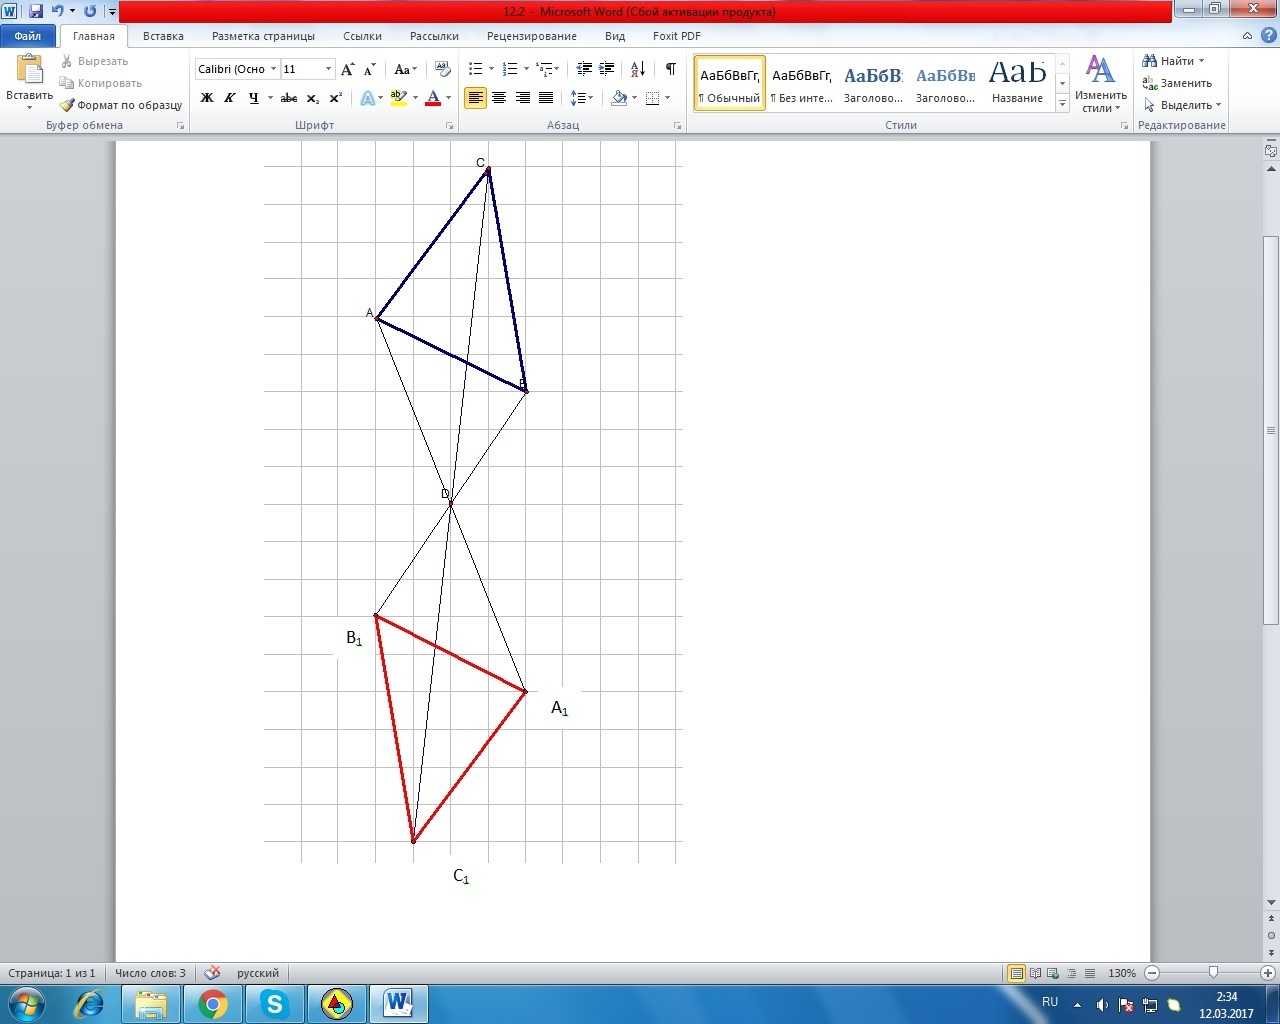Apply the Название style
The width and height of the screenshot is (1280, 1024).
pos(1018,83)
